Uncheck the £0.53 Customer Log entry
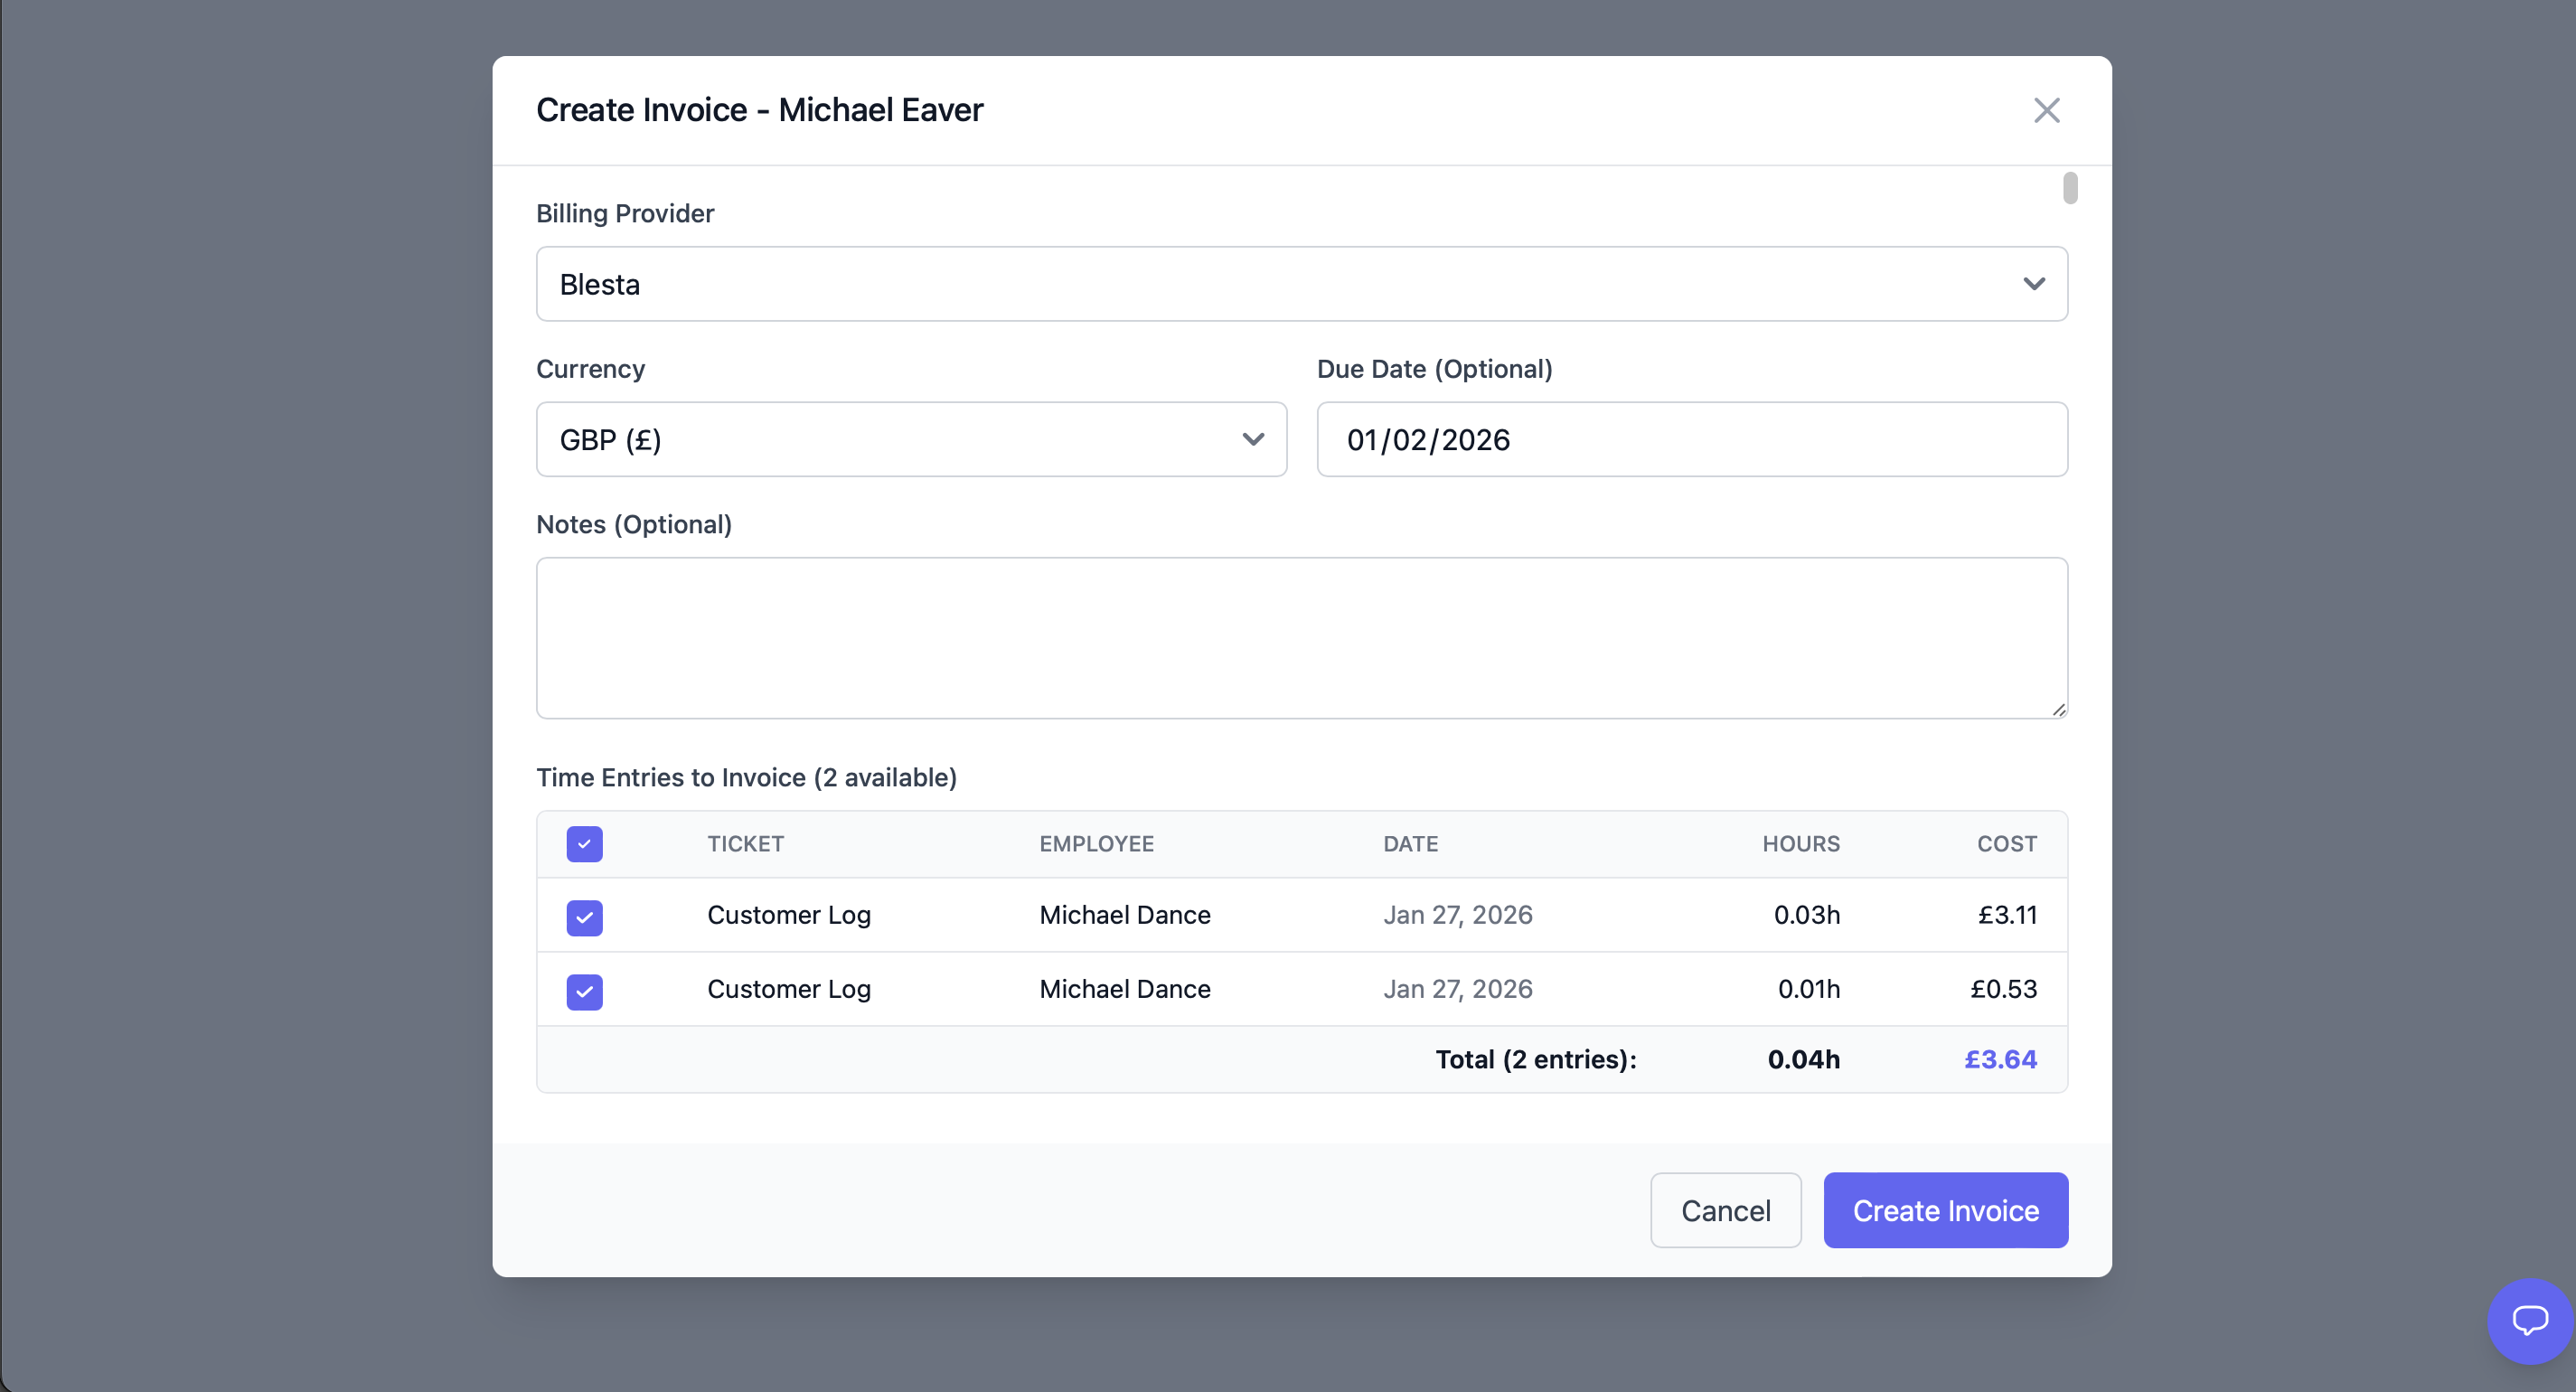 (x=584, y=991)
